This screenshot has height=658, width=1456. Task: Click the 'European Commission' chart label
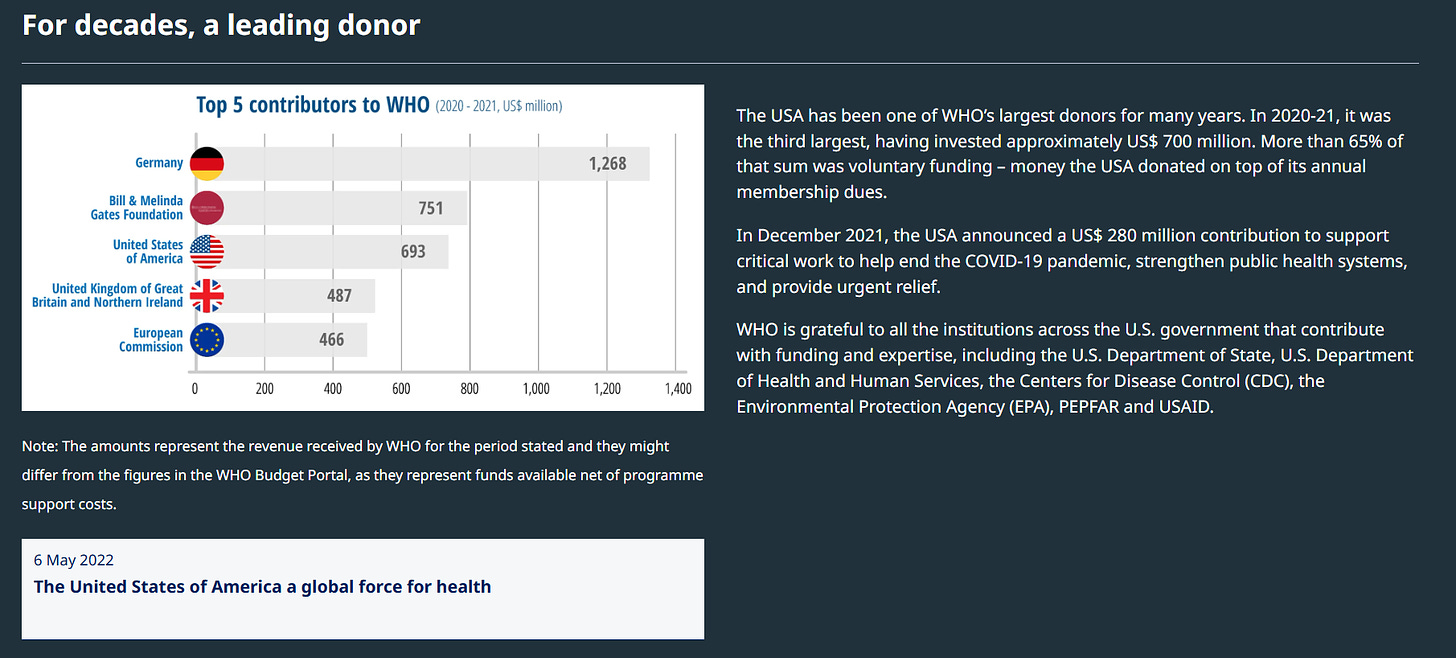pos(151,340)
